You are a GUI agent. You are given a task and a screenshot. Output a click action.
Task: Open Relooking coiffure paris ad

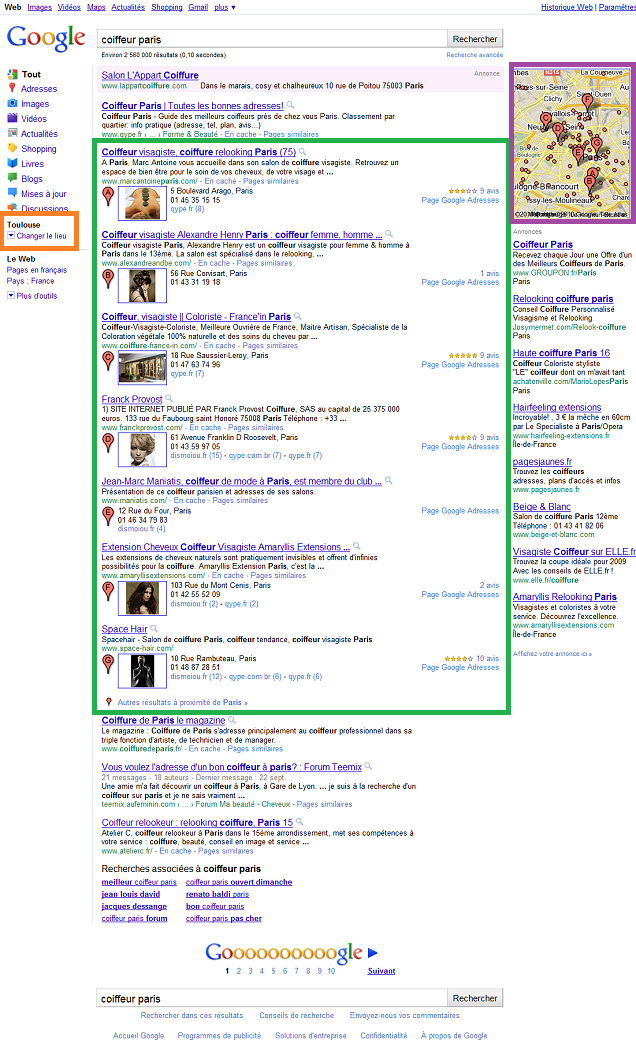point(563,298)
